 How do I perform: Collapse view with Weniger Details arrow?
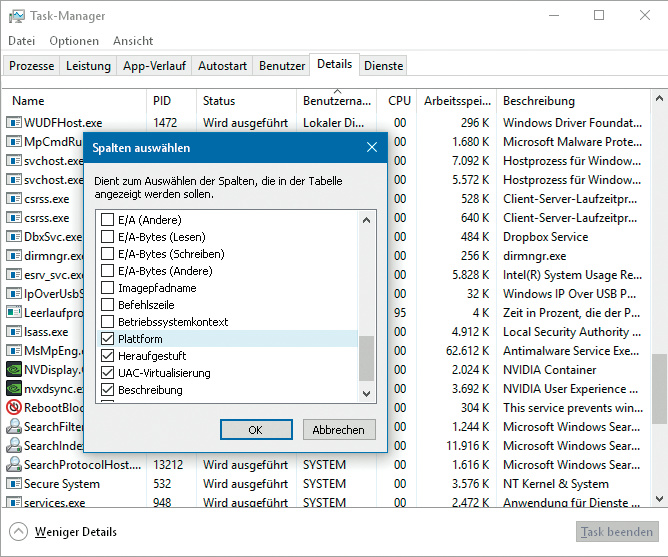19,532
